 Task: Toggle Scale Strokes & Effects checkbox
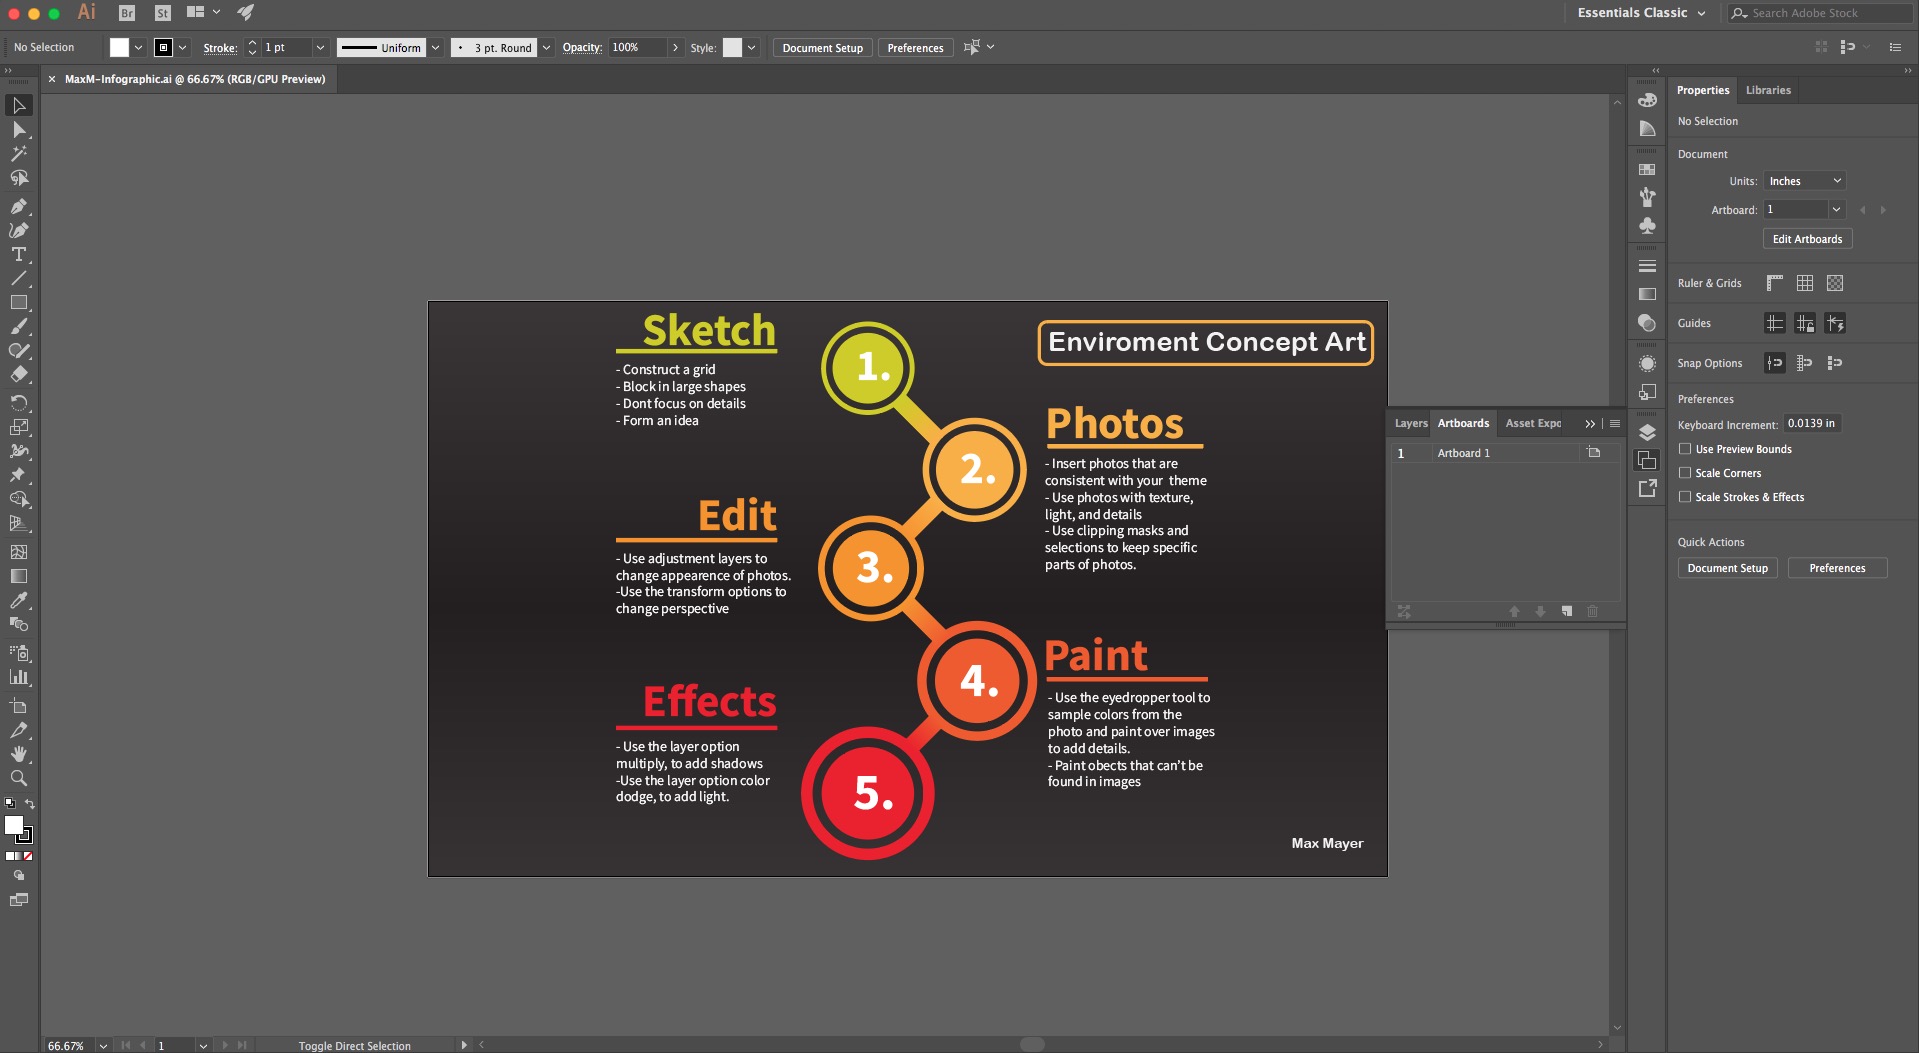[x=1685, y=497]
